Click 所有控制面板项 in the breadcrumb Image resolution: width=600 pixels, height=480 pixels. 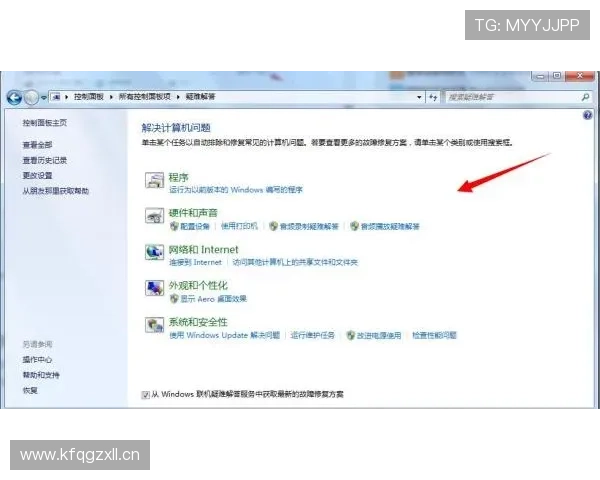click(x=145, y=97)
